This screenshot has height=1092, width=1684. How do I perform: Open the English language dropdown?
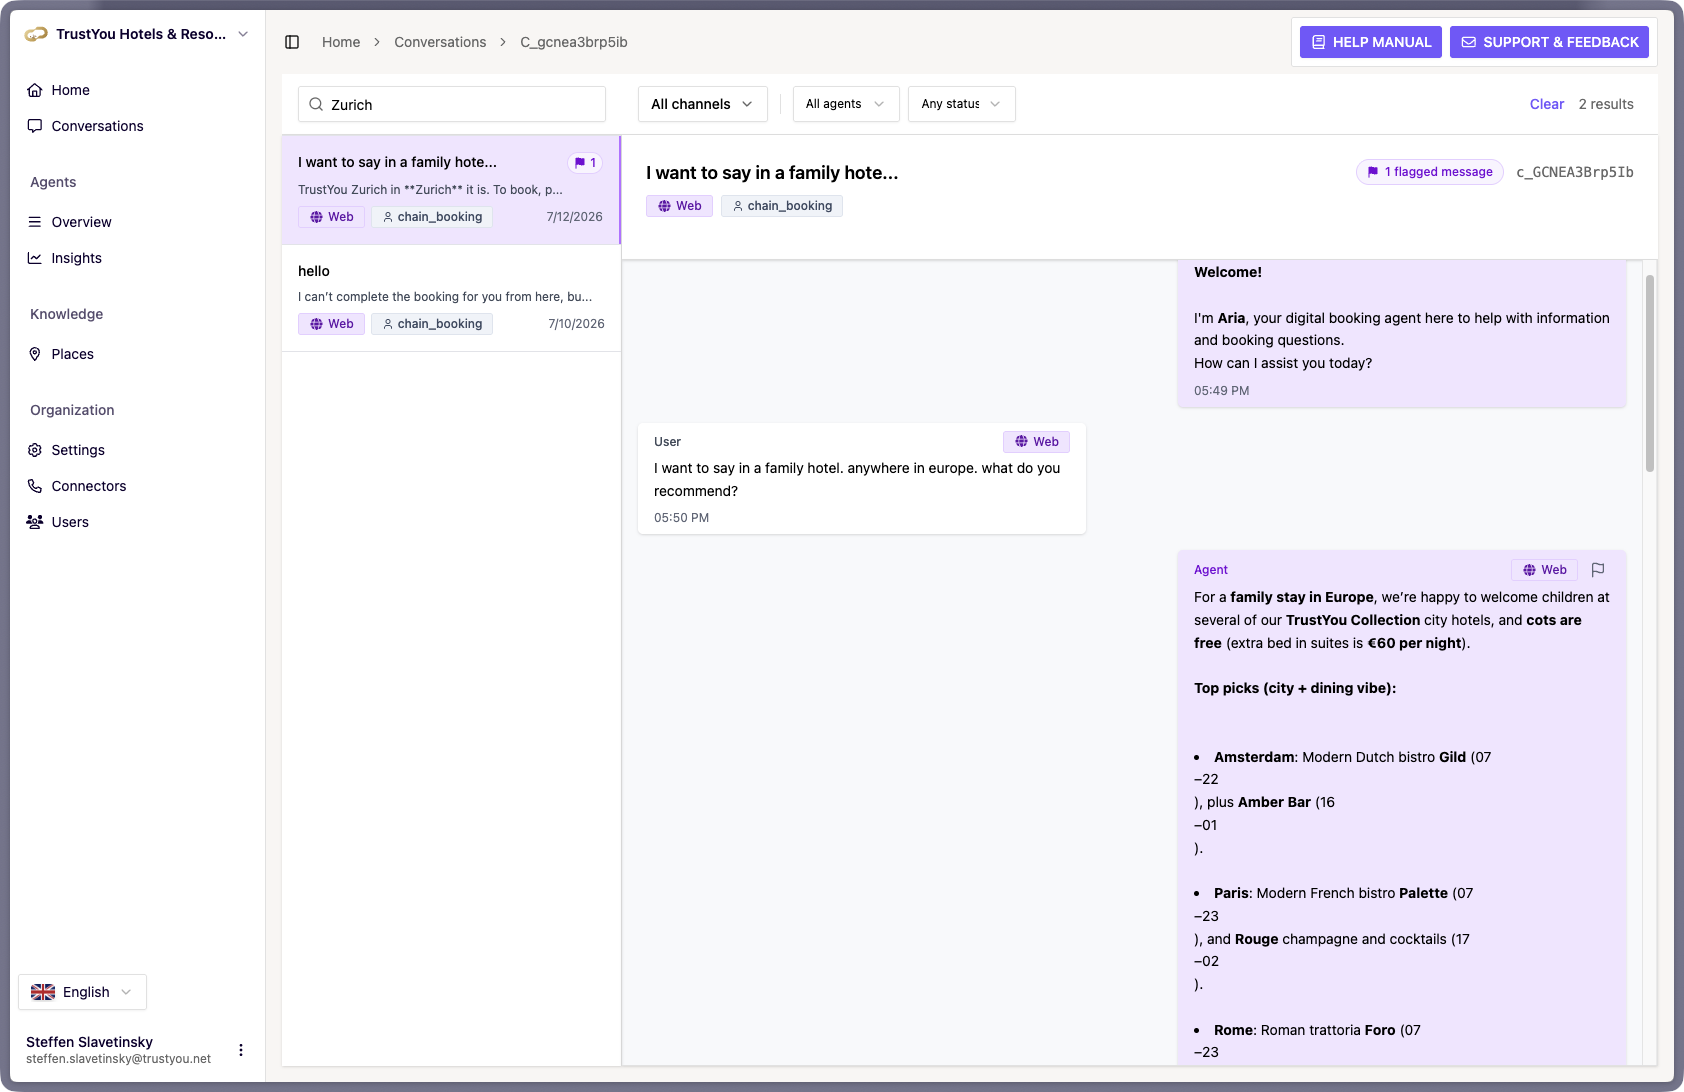[82, 992]
